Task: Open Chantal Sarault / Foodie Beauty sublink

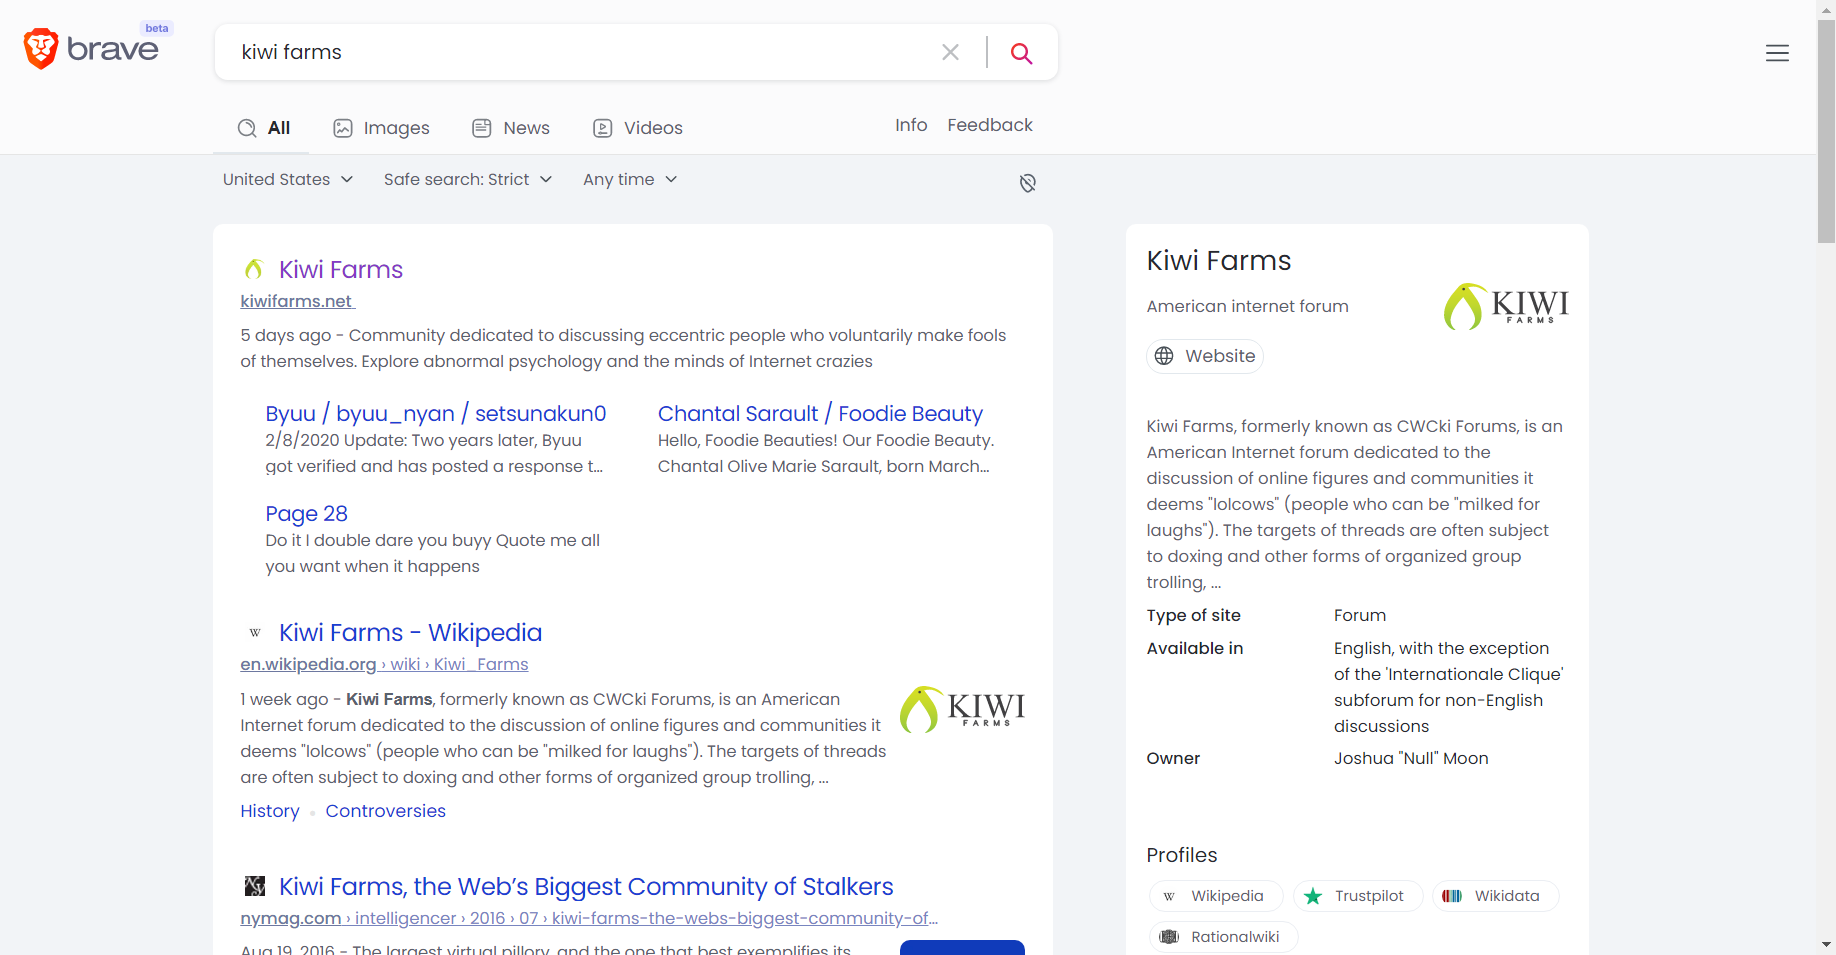Action: pyautogui.click(x=820, y=414)
